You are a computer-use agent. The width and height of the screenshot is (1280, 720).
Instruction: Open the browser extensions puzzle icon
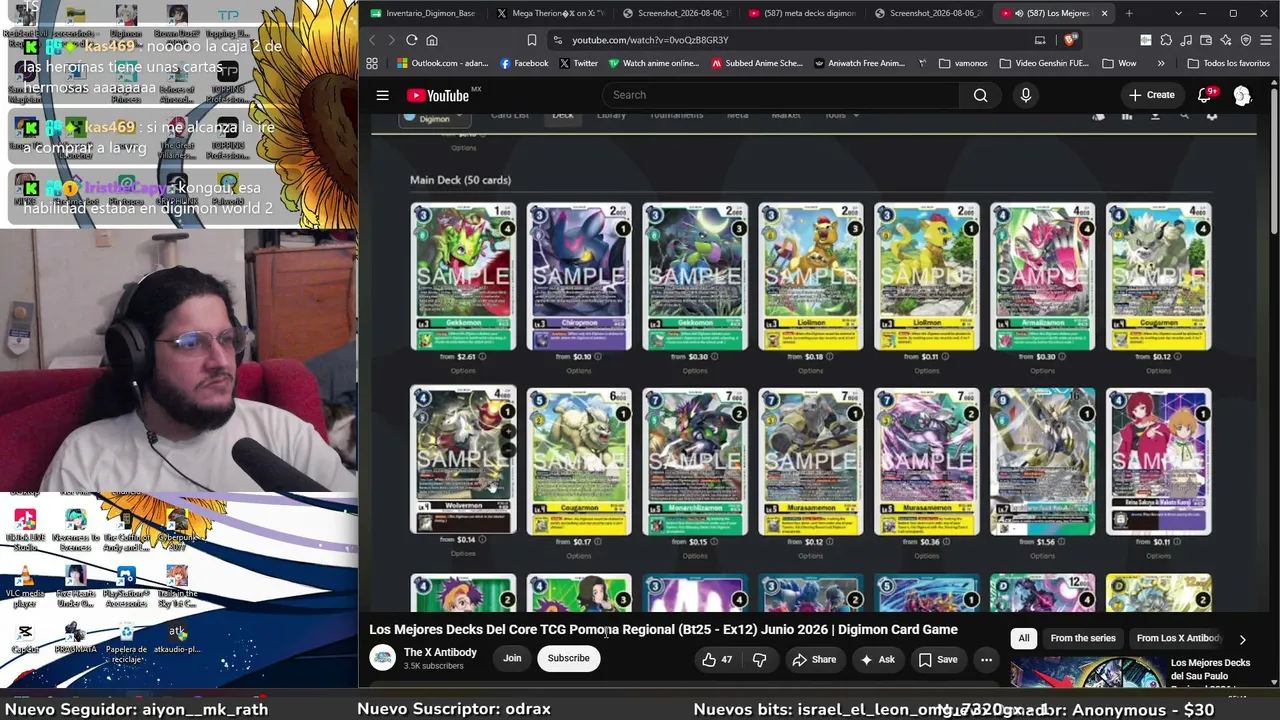coord(1166,40)
